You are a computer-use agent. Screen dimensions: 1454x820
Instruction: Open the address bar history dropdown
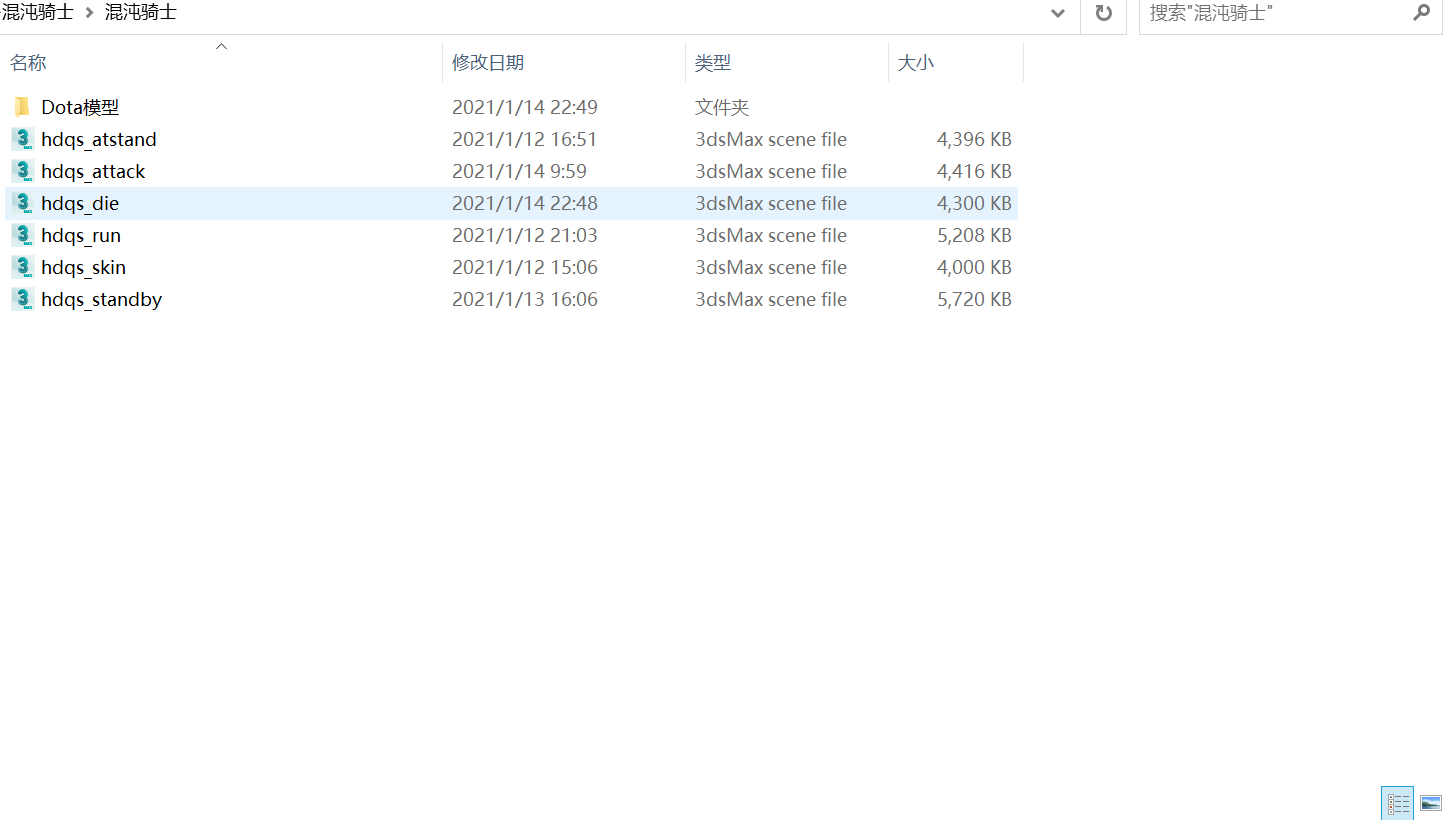point(1058,13)
